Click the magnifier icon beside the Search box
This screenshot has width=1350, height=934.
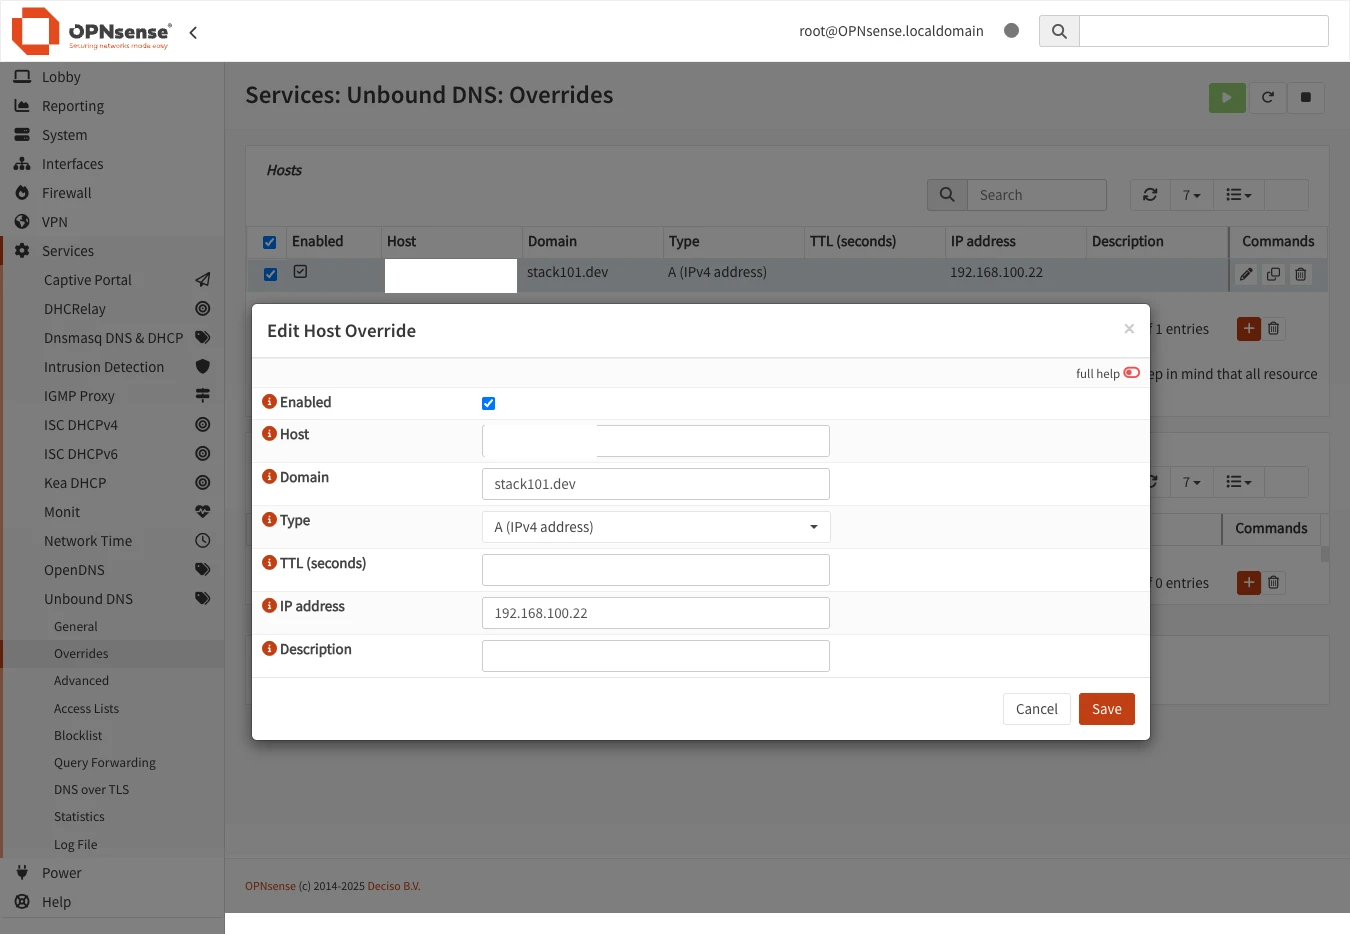pos(946,194)
